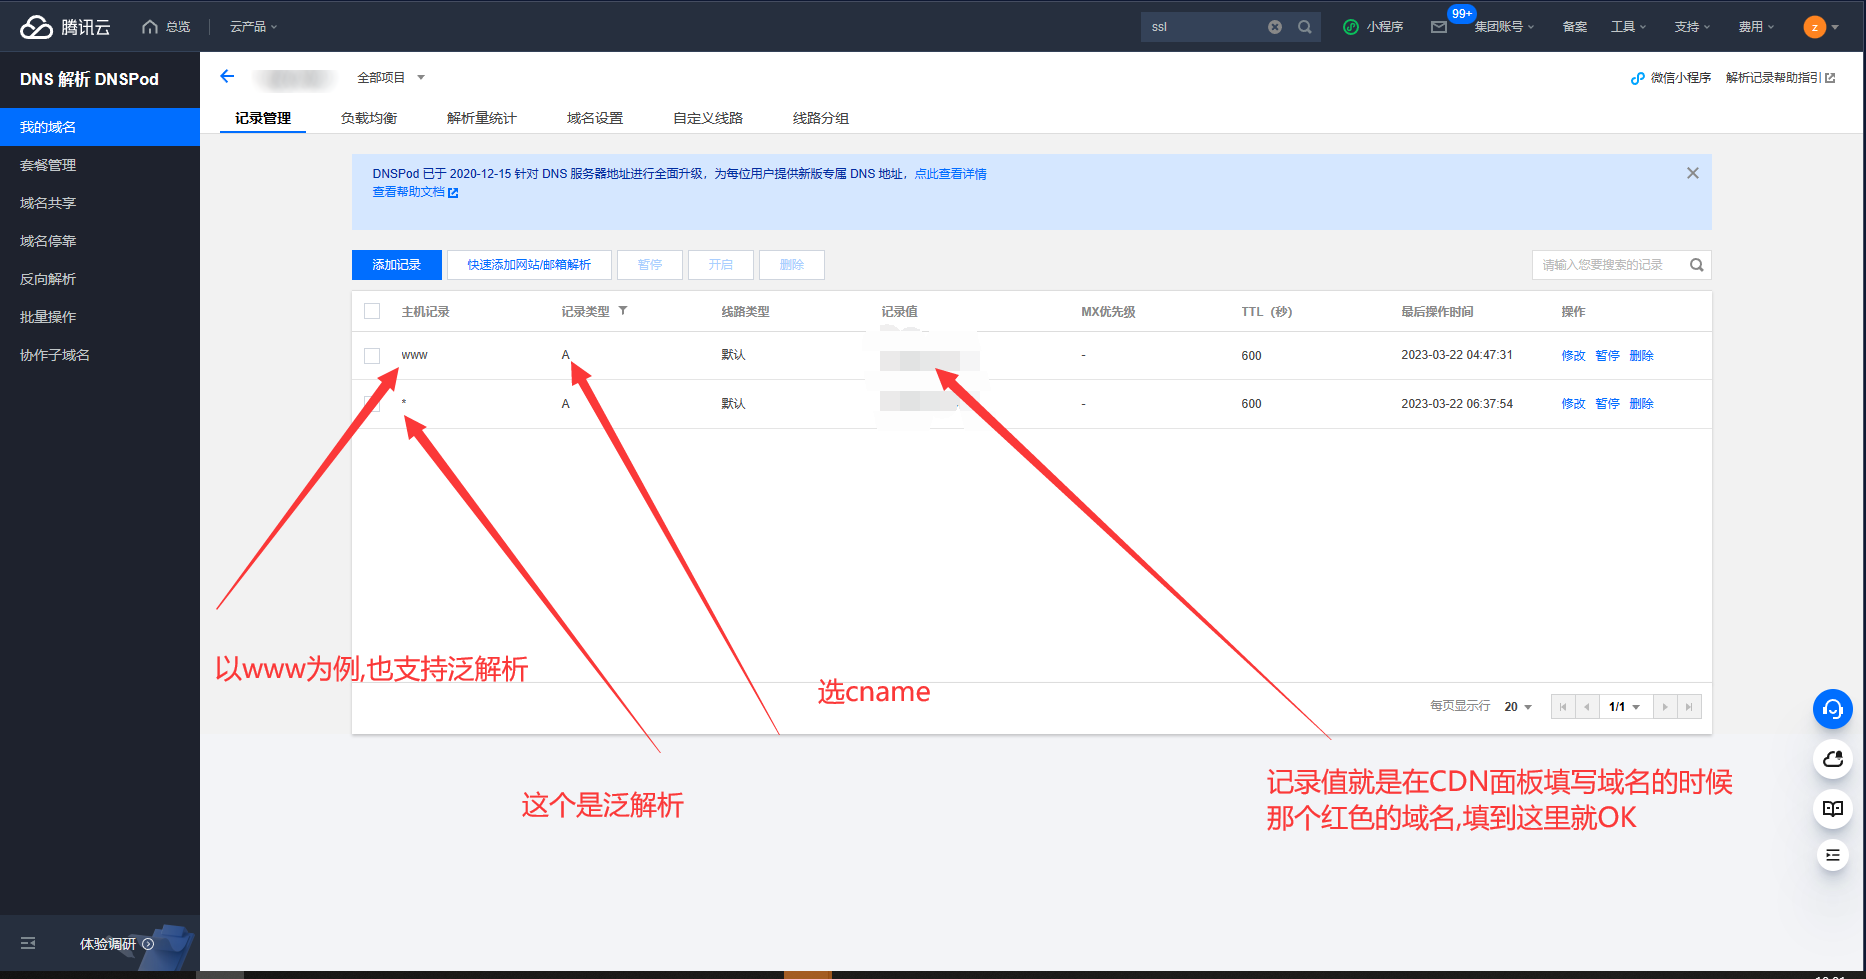The image size is (1866, 979).
Task: Switch to the 记录管理 tab
Action: (263, 118)
